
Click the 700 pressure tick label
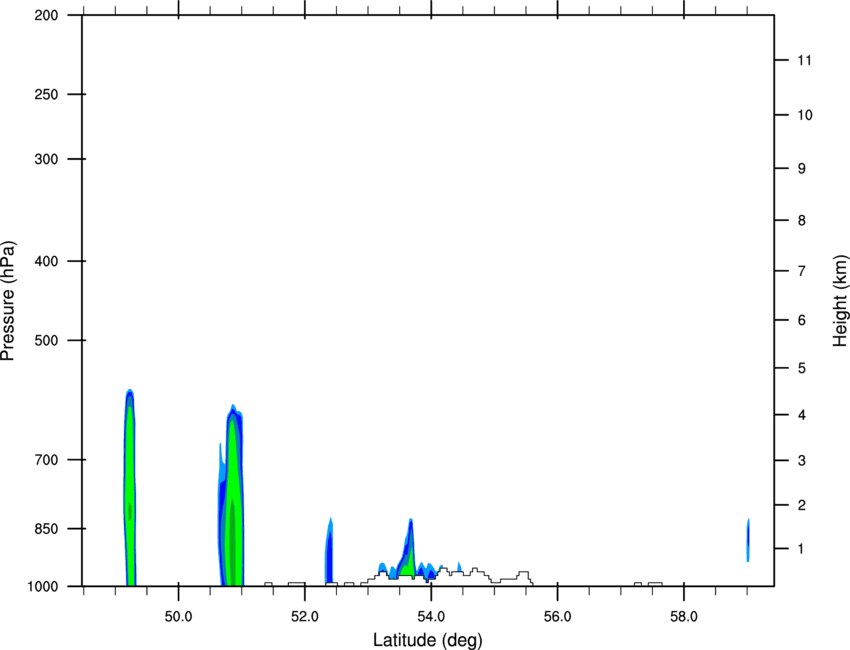coord(46,460)
